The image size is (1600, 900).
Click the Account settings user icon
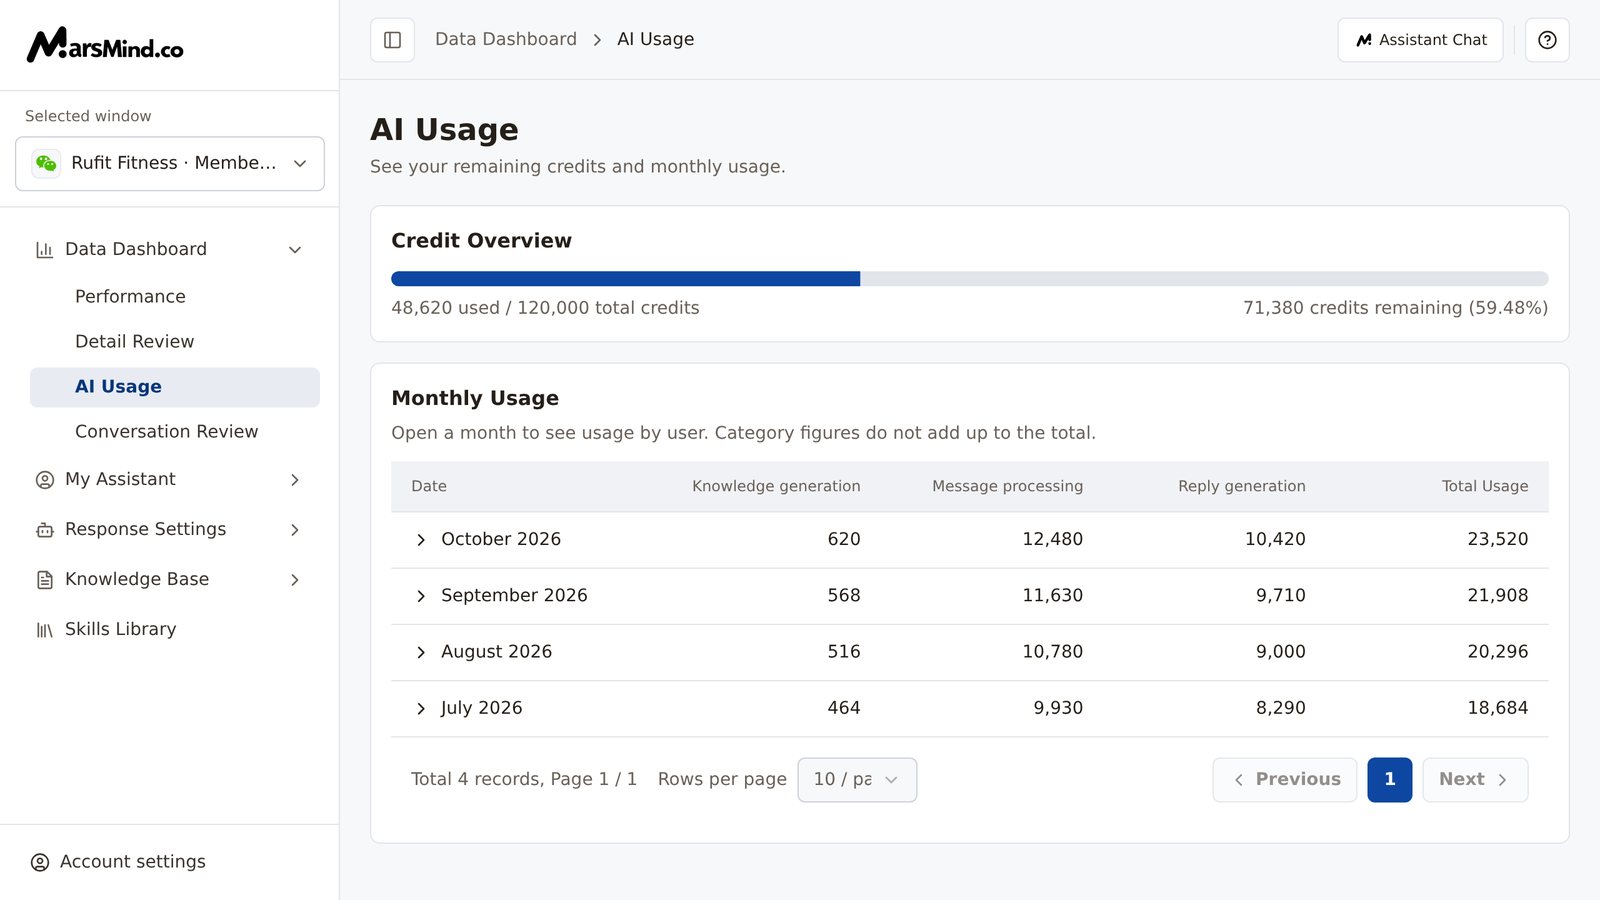[40, 862]
